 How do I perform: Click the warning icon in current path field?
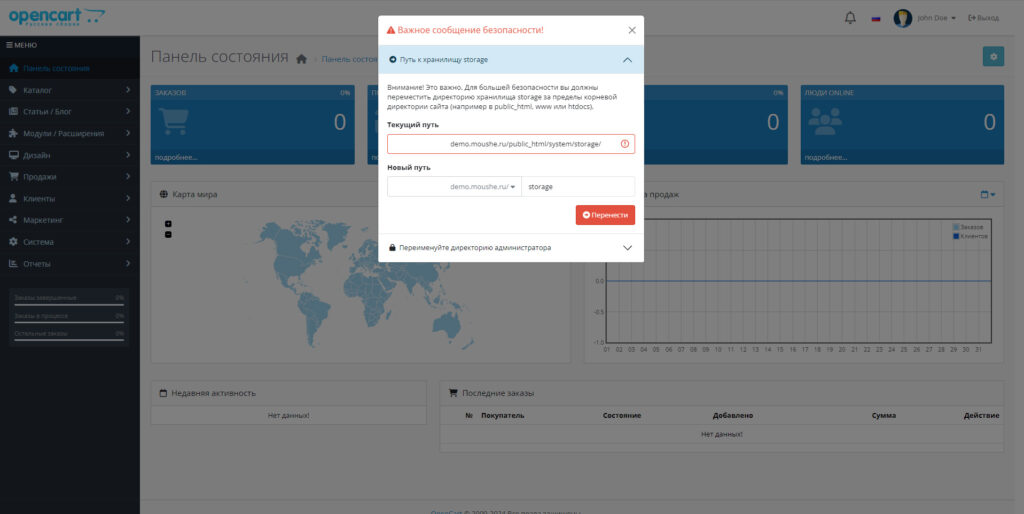click(x=625, y=144)
